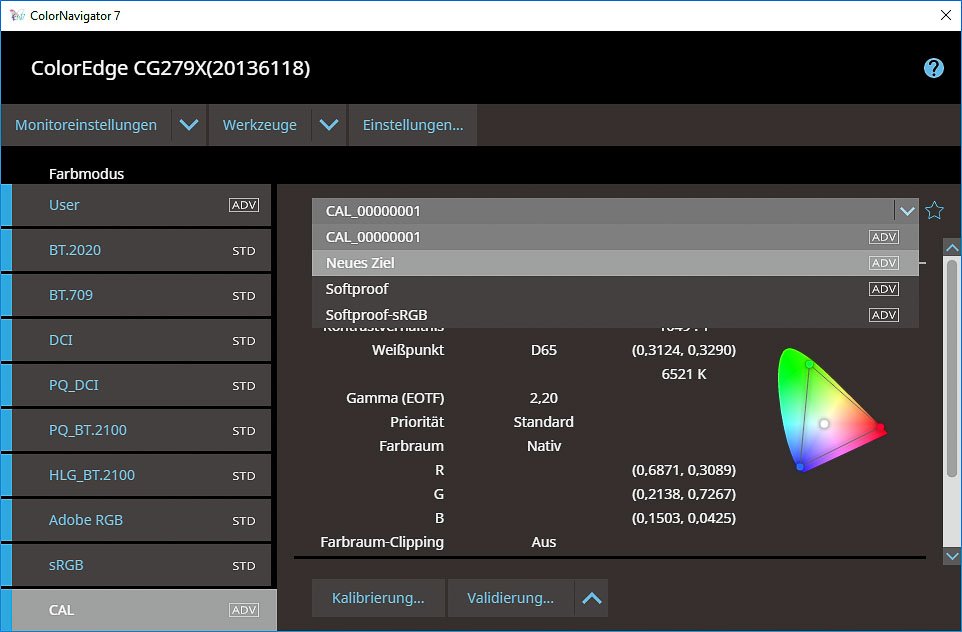The image size is (962, 632).
Task: Mark target as favorite with star icon
Action: 934,210
